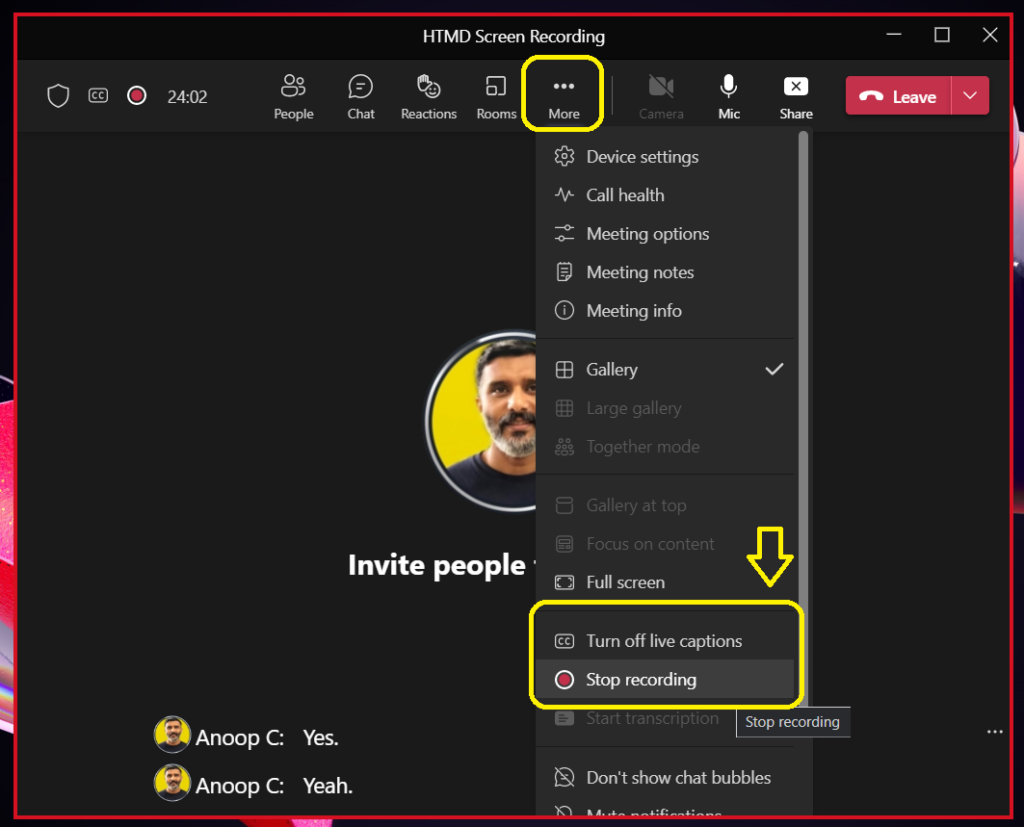Stop the recording
Image resolution: width=1024 pixels, height=827 pixels.
pos(639,680)
